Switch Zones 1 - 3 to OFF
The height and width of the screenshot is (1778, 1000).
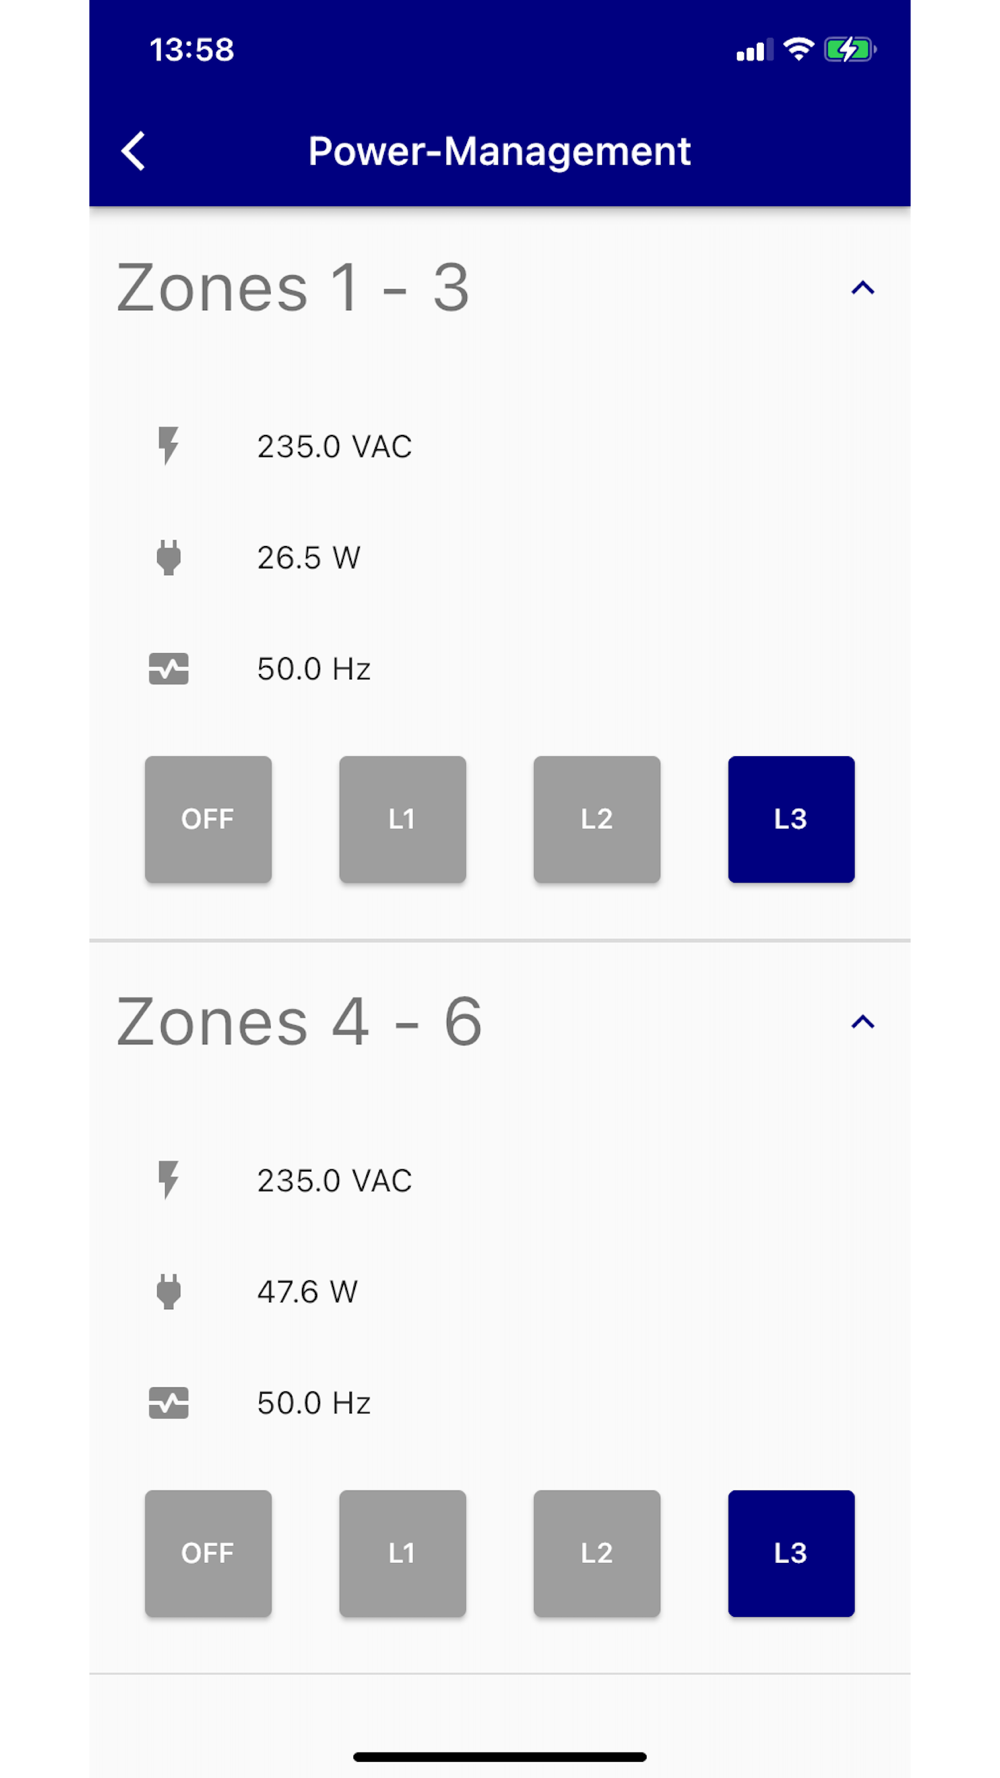(208, 819)
